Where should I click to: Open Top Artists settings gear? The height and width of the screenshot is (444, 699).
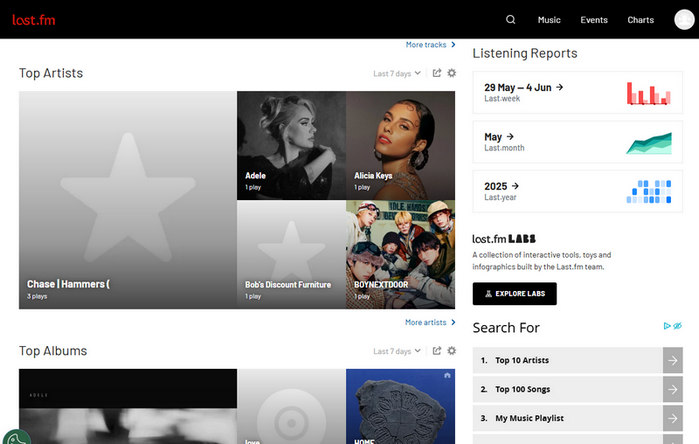point(452,73)
